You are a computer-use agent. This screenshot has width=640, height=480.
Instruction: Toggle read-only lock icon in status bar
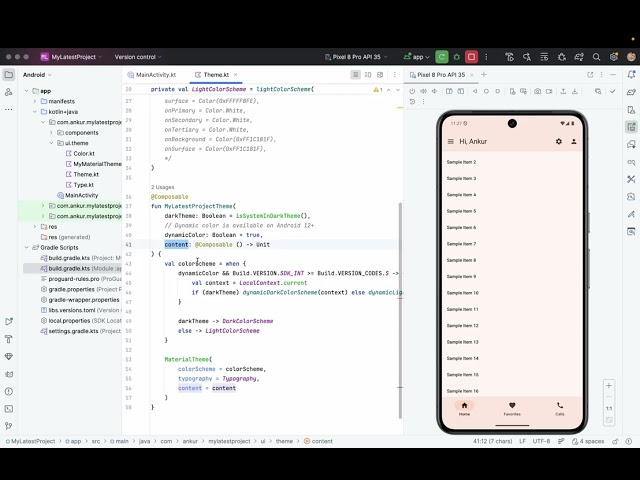(x=615, y=441)
